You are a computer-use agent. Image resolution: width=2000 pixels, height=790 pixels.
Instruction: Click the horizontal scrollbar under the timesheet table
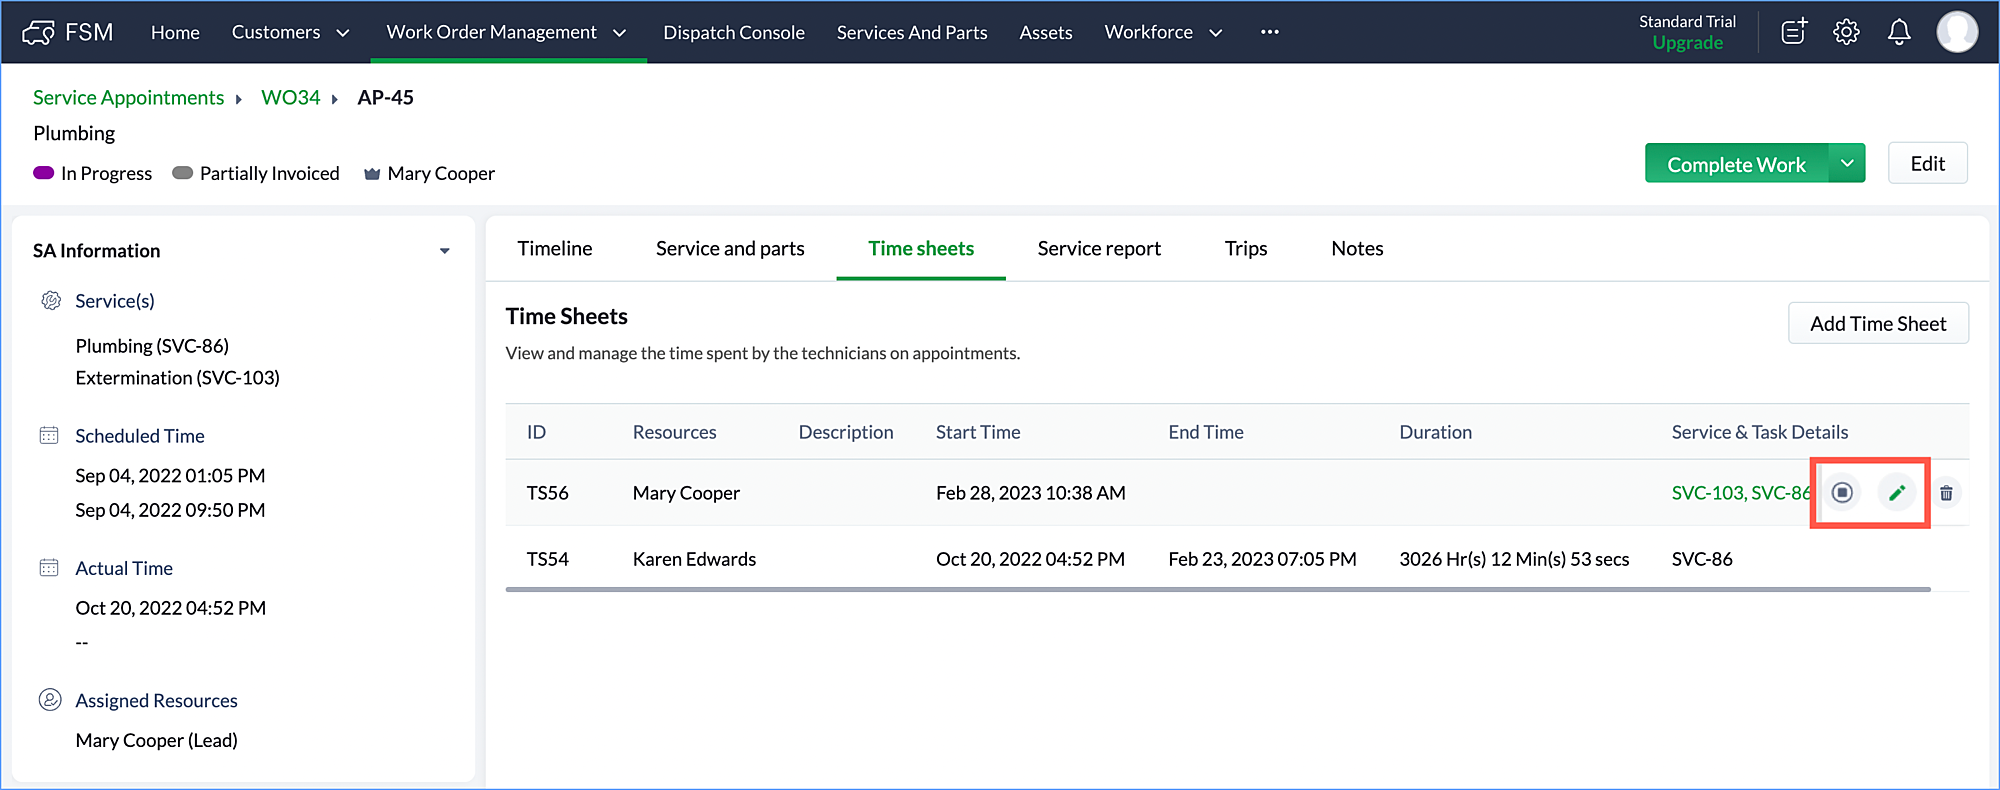click(1218, 590)
